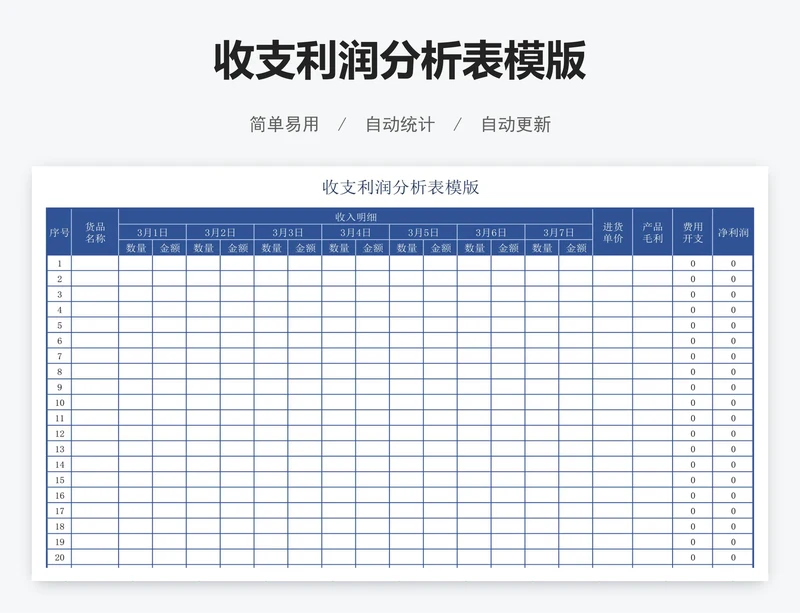Click empty 产品毛利 cell in row 3

click(653, 295)
